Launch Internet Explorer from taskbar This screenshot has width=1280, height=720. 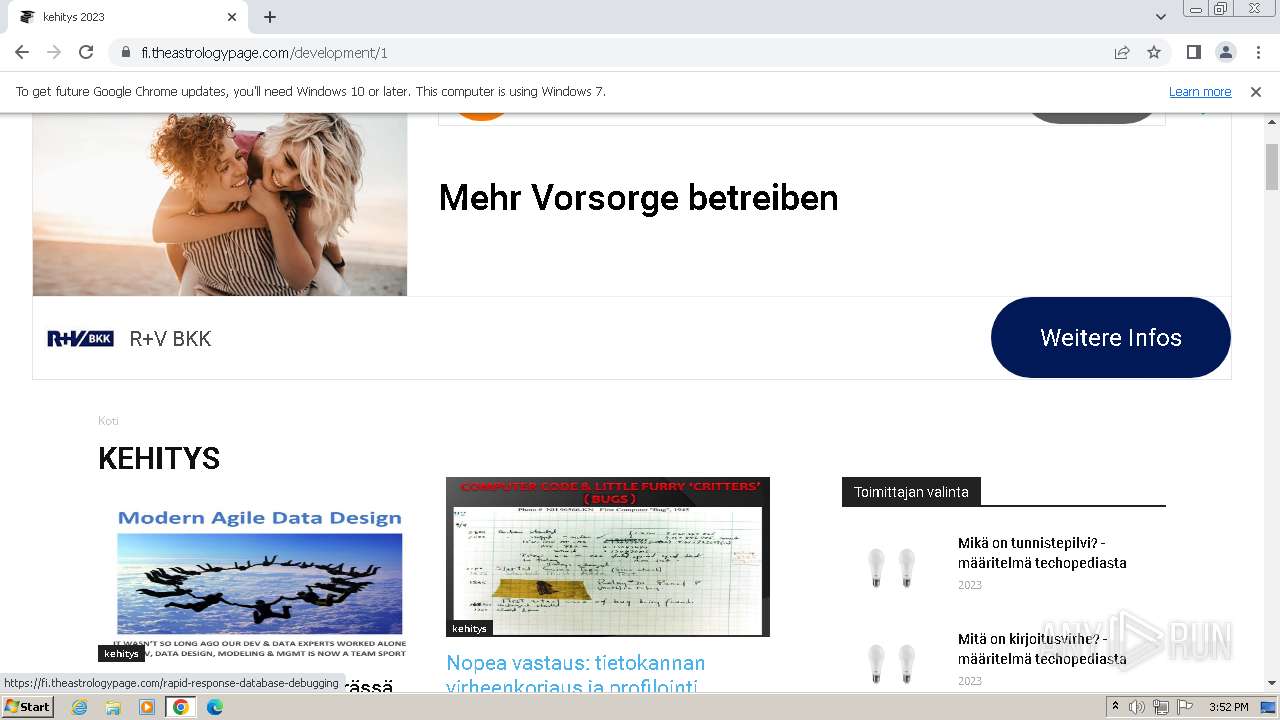[80, 707]
